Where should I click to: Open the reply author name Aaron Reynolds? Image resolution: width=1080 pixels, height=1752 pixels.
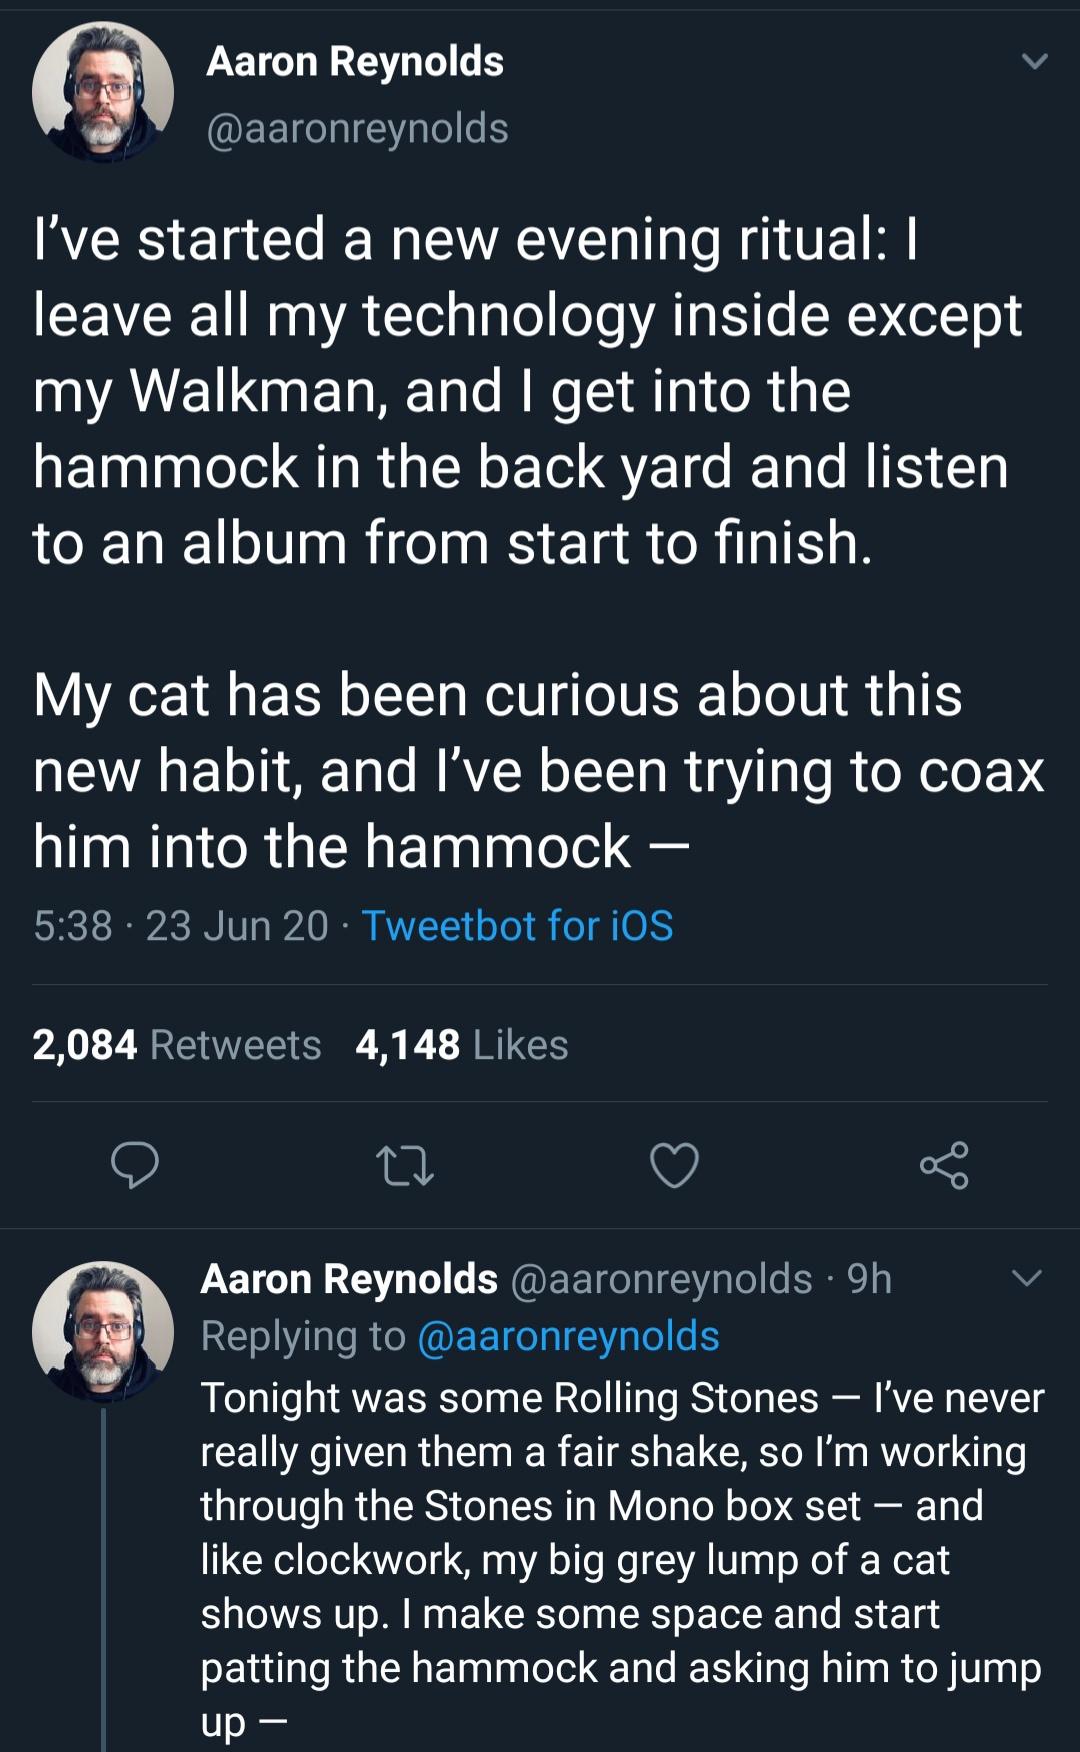pos(349,1279)
